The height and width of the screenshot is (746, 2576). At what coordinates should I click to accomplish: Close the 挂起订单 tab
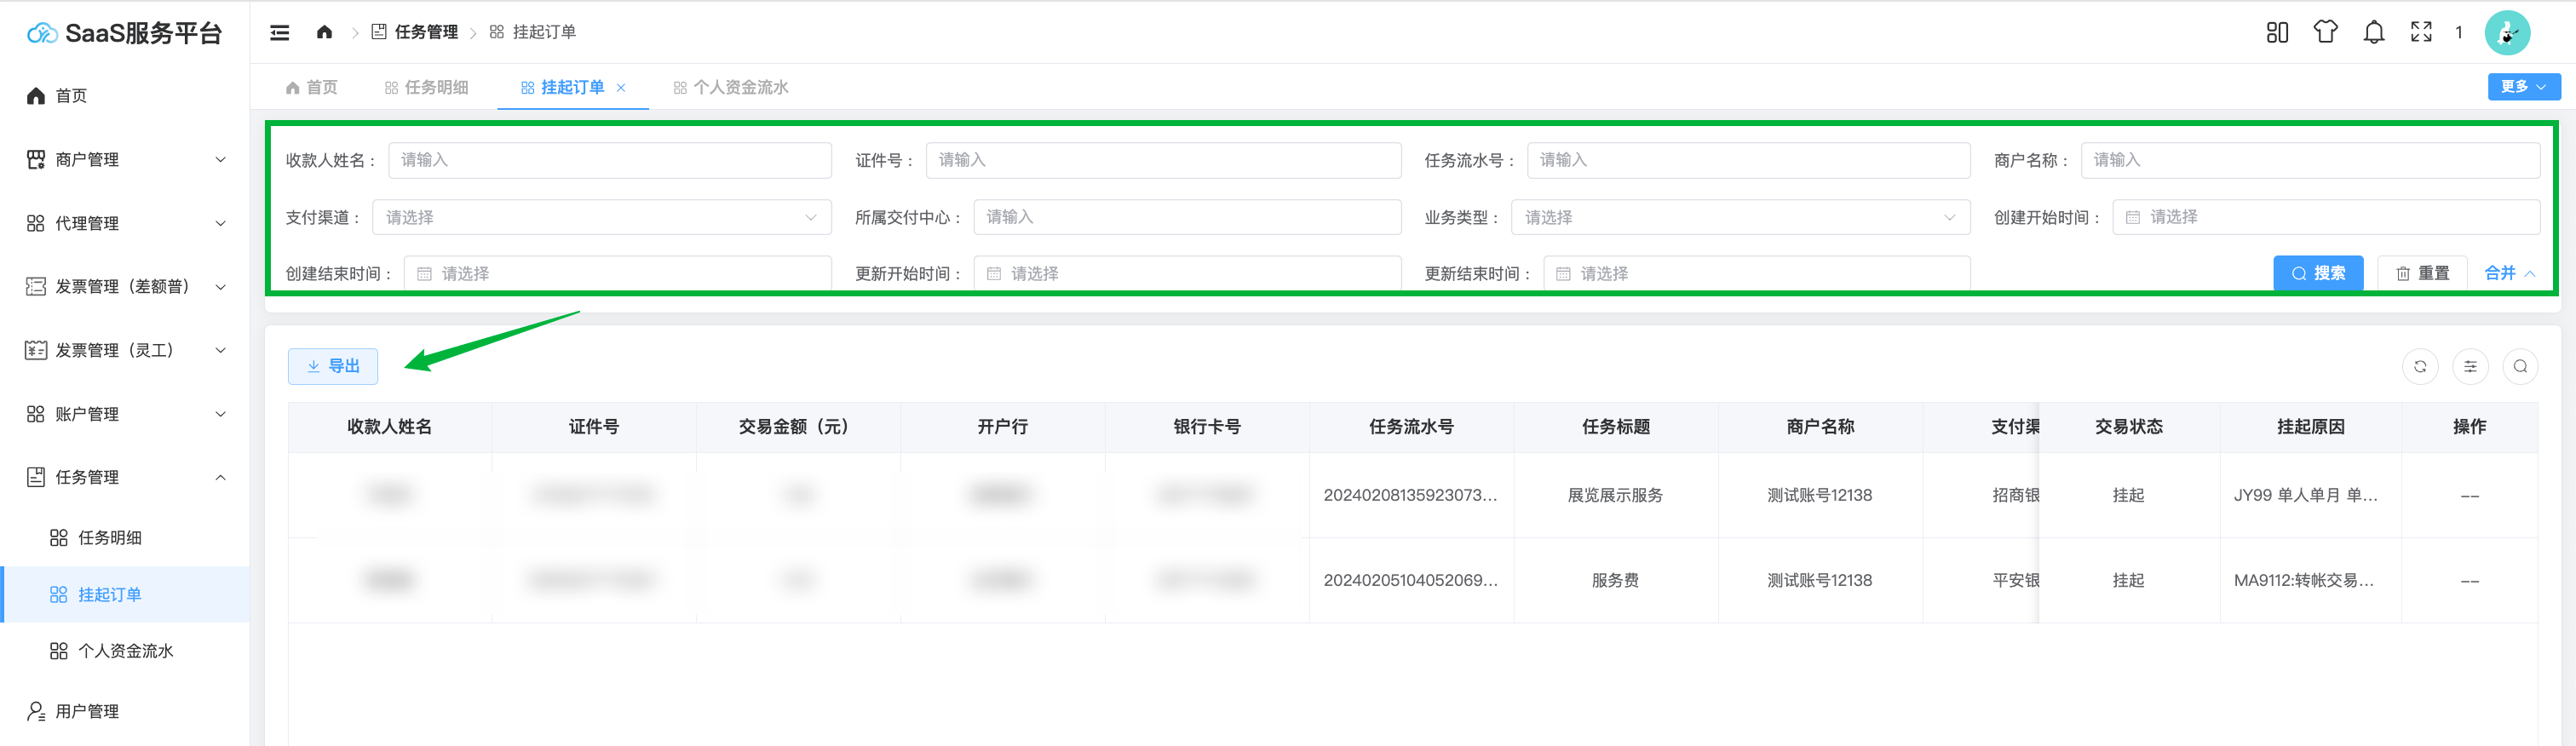click(x=621, y=88)
